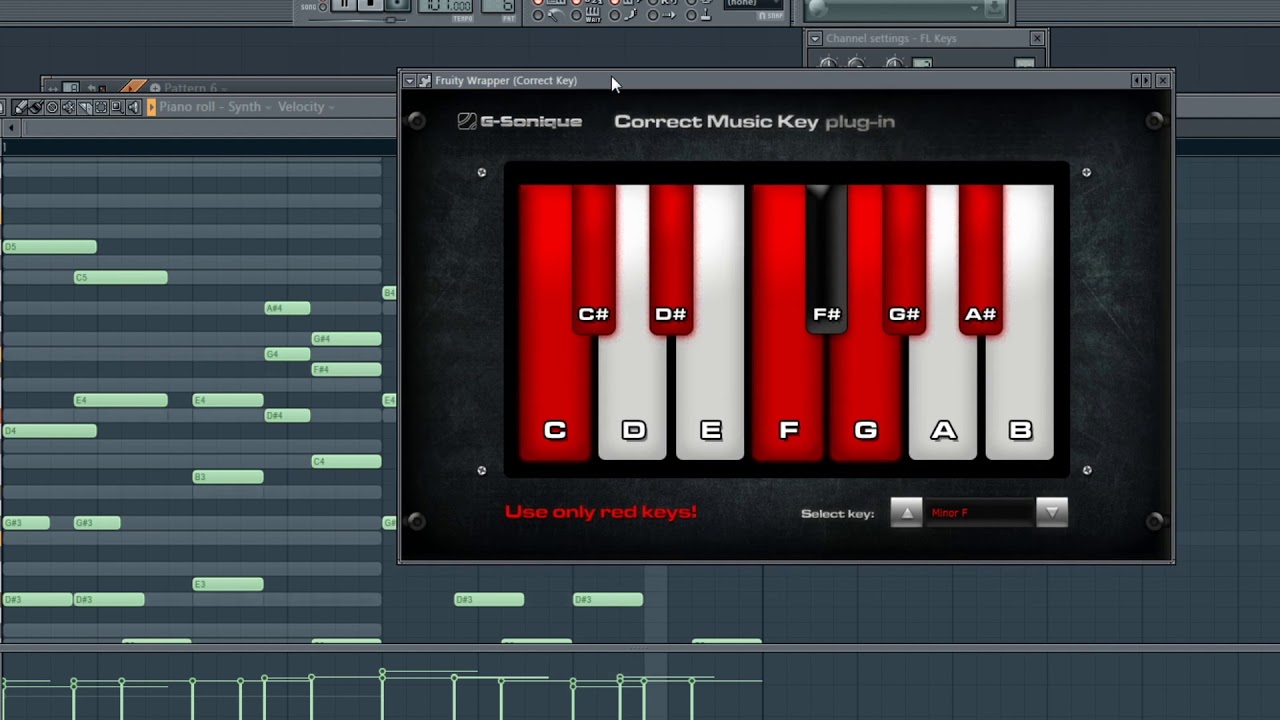Image resolution: width=1280 pixels, height=720 pixels.
Task: Click previous/next preset arrows in Fruity Wrapper
Action: click(x=1141, y=81)
